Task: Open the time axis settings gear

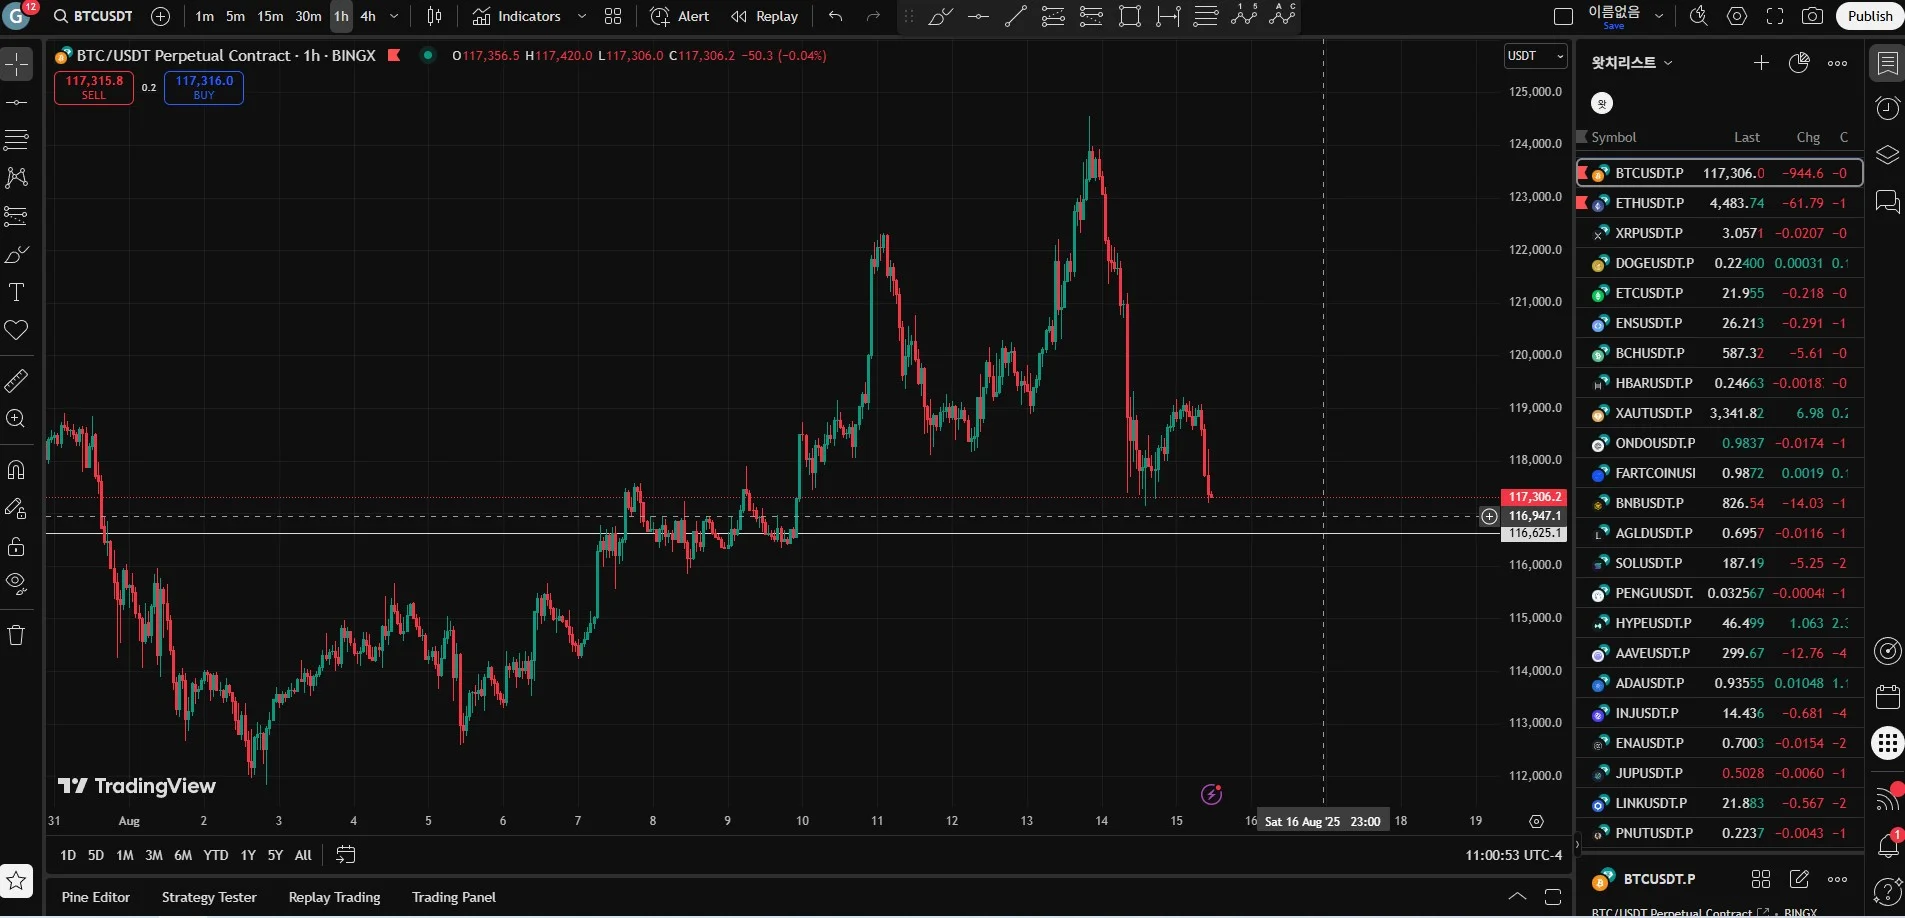Action: pyautogui.click(x=1537, y=821)
